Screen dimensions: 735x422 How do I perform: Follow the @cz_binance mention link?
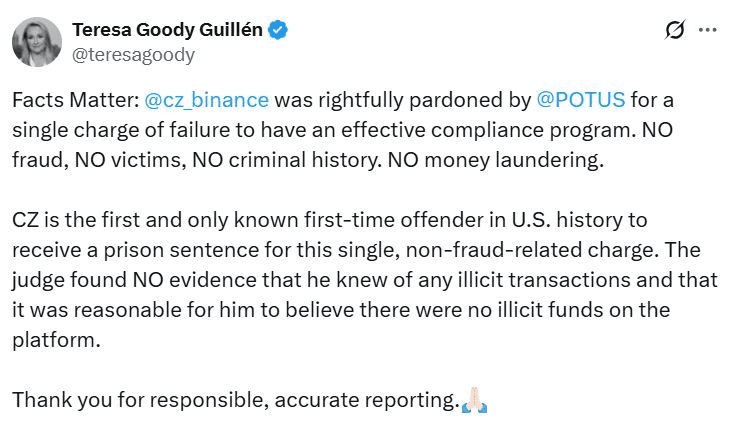click(x=207, y=100)
